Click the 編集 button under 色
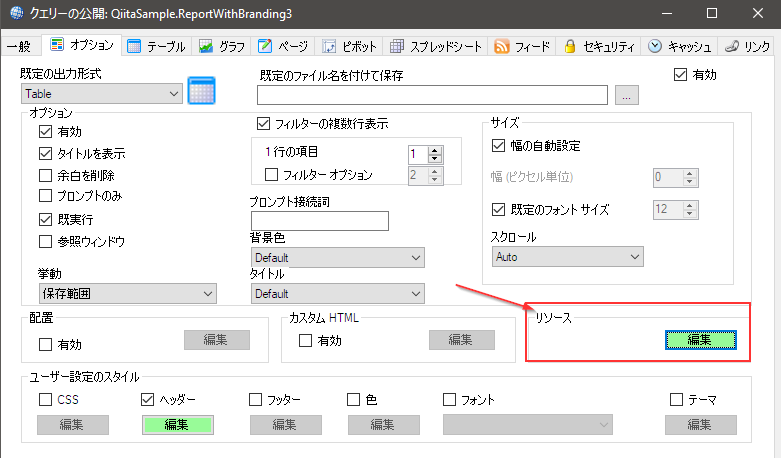Viewport: 781px width, 458px height. coord(384,425)
